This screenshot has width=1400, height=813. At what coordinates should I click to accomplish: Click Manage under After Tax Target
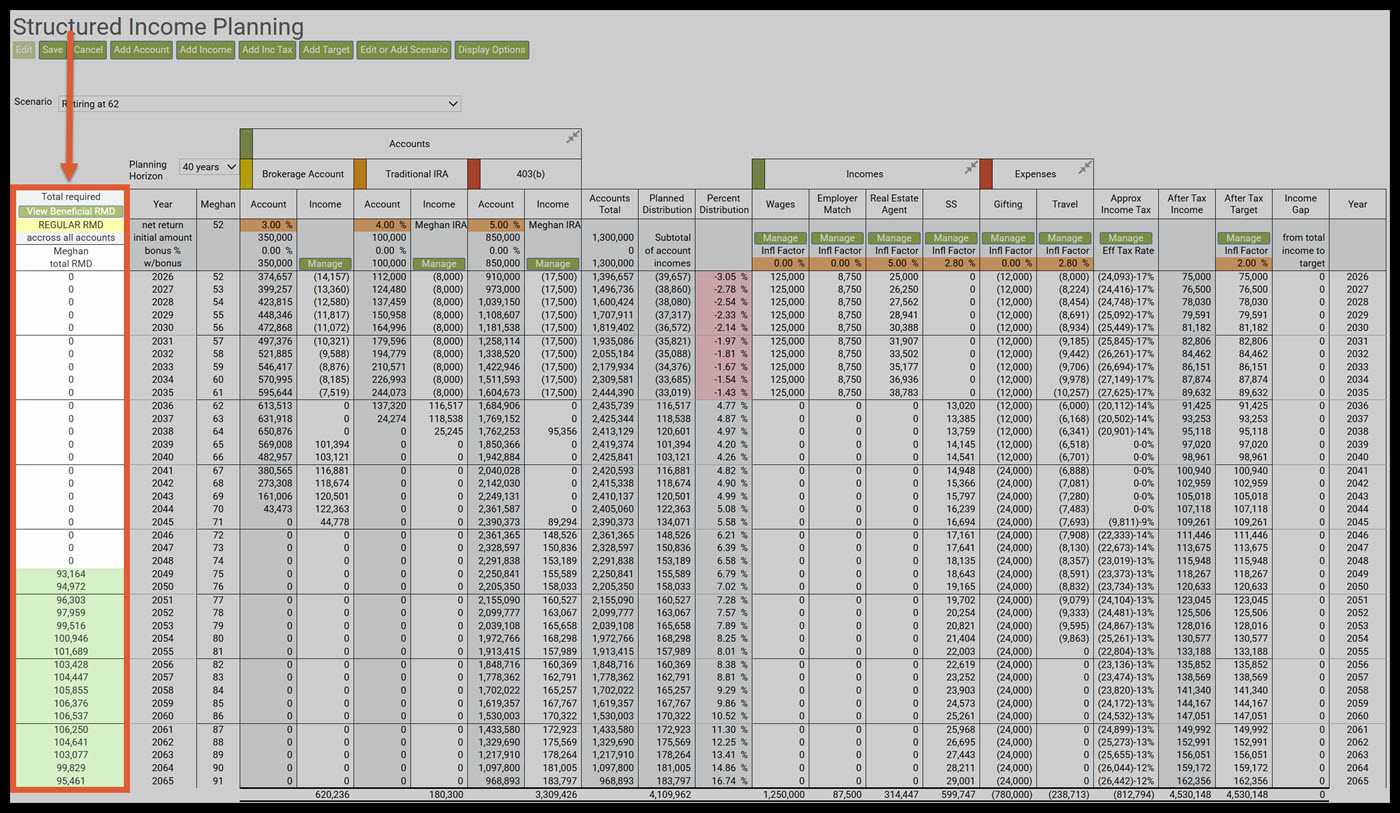[x=1243, y=238]
